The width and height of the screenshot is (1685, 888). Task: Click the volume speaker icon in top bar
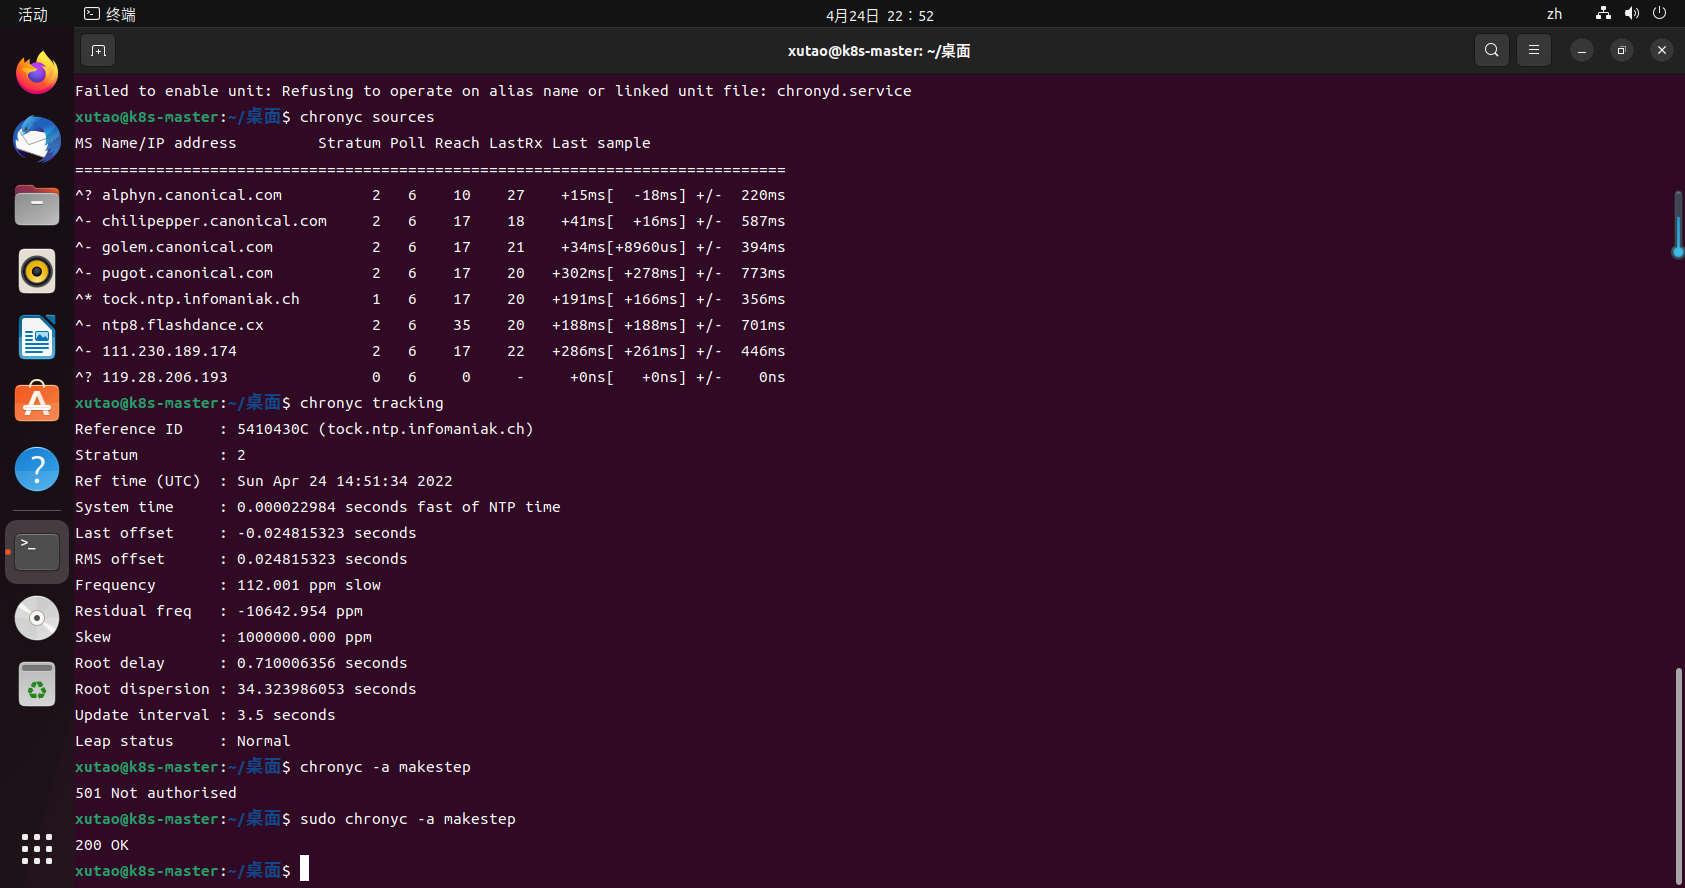click(1632, 14)
